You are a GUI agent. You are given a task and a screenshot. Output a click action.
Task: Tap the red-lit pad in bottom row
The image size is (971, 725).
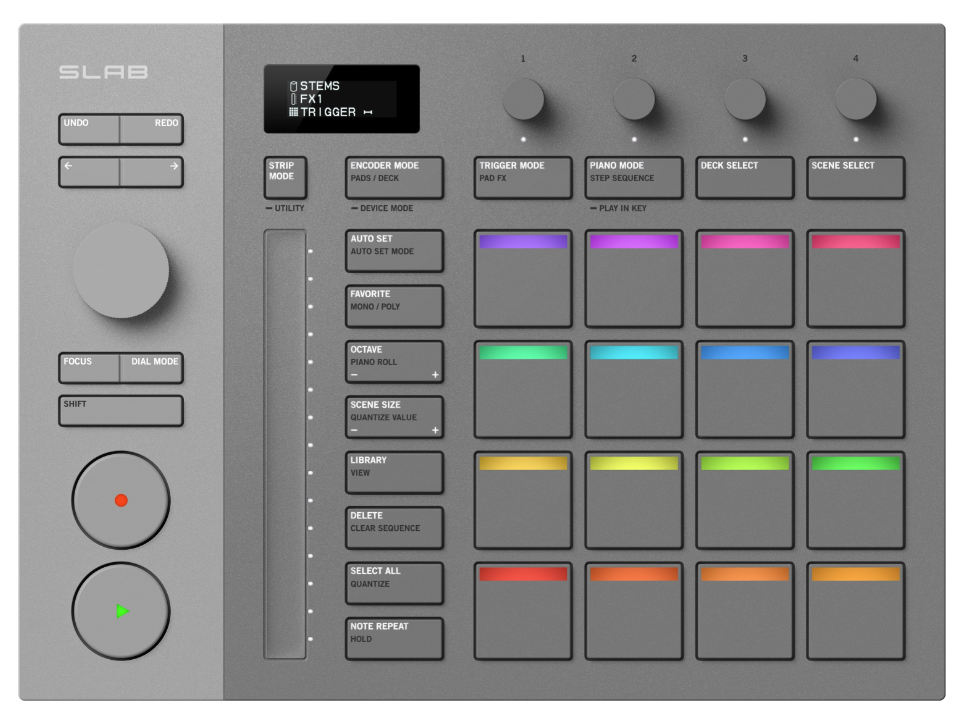523,611
